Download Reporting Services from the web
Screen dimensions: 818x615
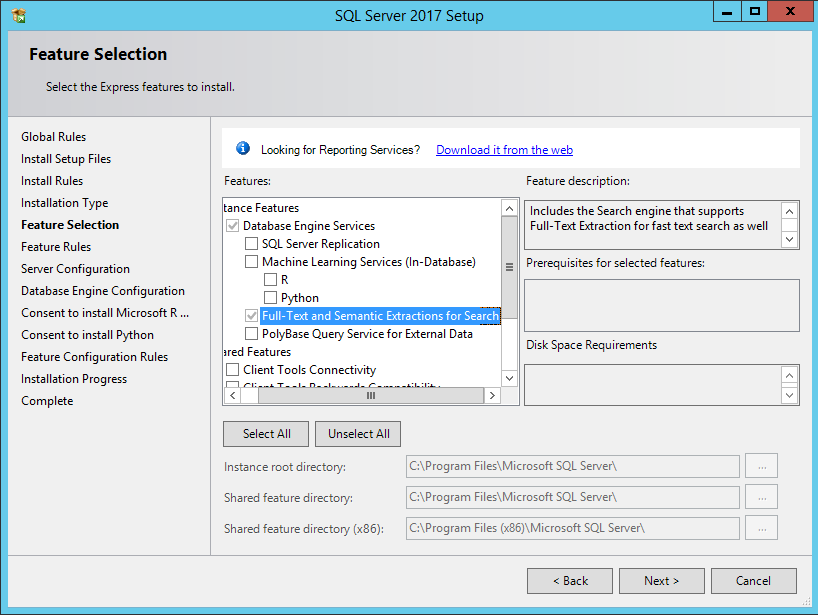coord(504,150)
